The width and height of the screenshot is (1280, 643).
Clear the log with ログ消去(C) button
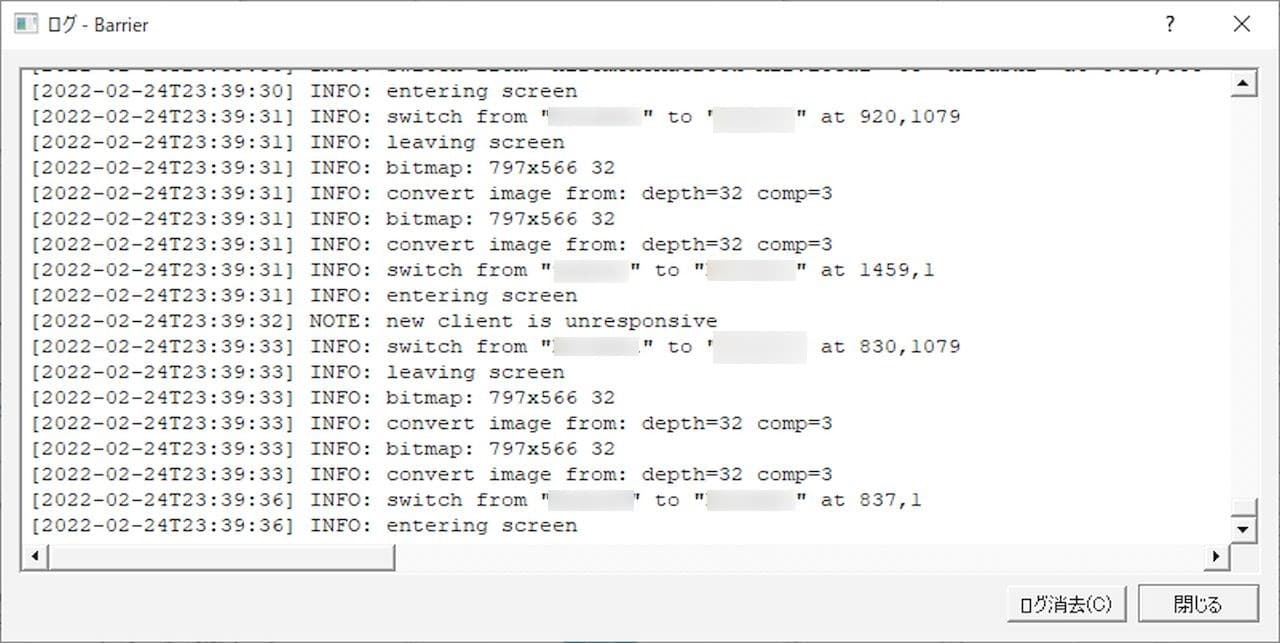pos(1067,604)
